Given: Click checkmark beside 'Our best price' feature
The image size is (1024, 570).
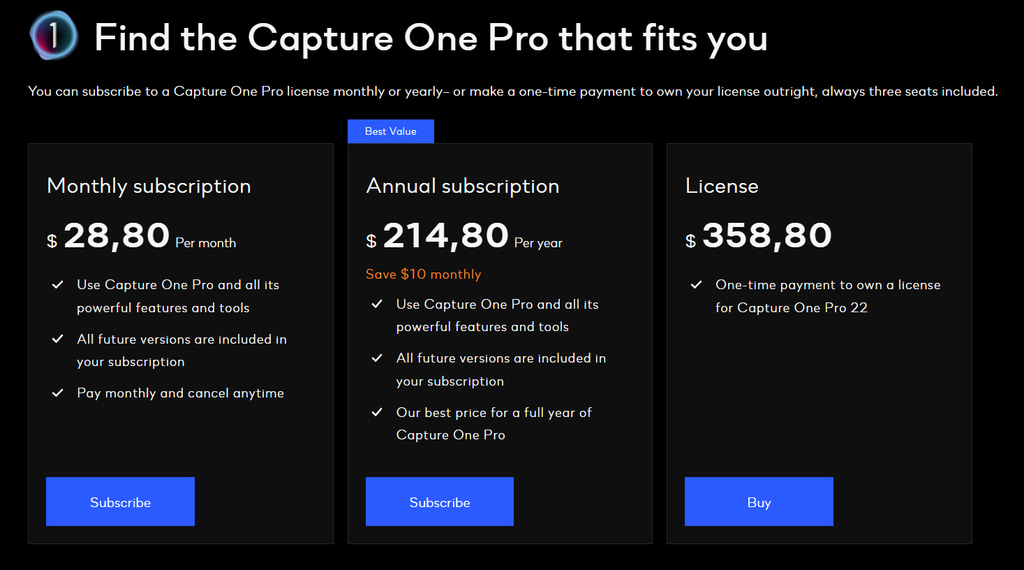Looking at the screenshot, I should [x=377, y=412].
